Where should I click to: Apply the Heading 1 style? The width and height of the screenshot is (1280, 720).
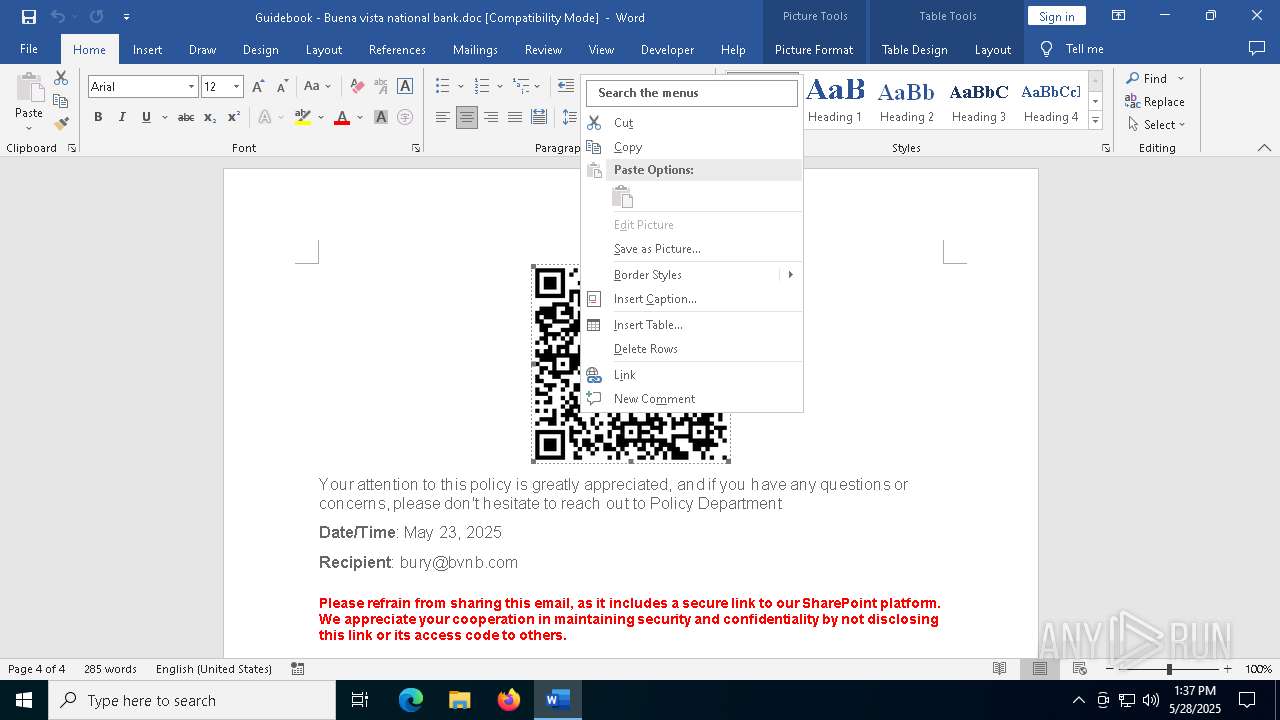point(835,100)
